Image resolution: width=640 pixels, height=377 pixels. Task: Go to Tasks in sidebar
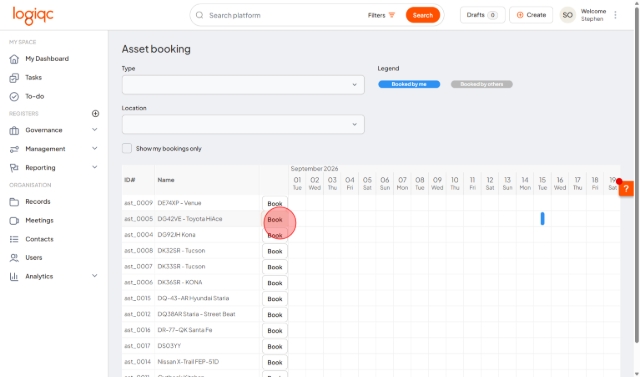tap(33, 78)
